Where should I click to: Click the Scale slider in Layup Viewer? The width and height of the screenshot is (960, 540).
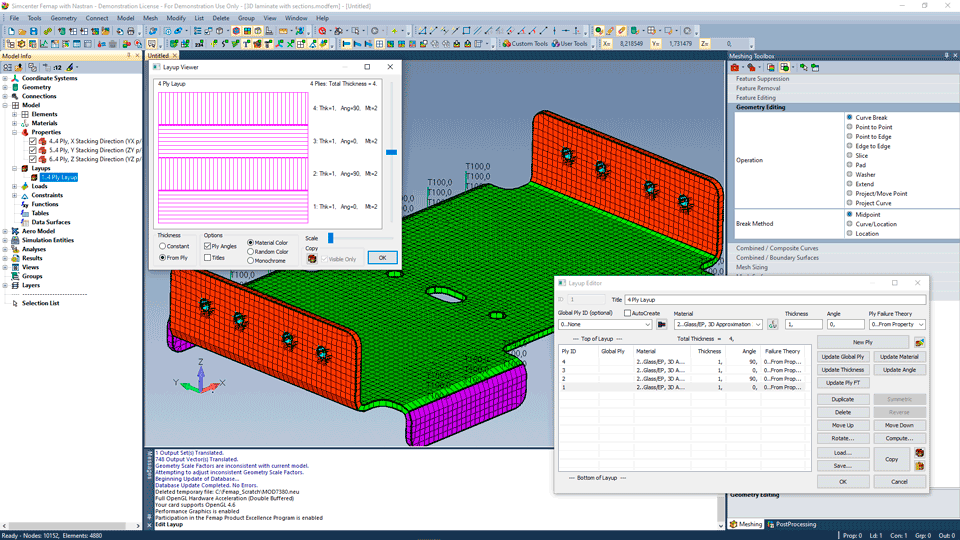331,238
